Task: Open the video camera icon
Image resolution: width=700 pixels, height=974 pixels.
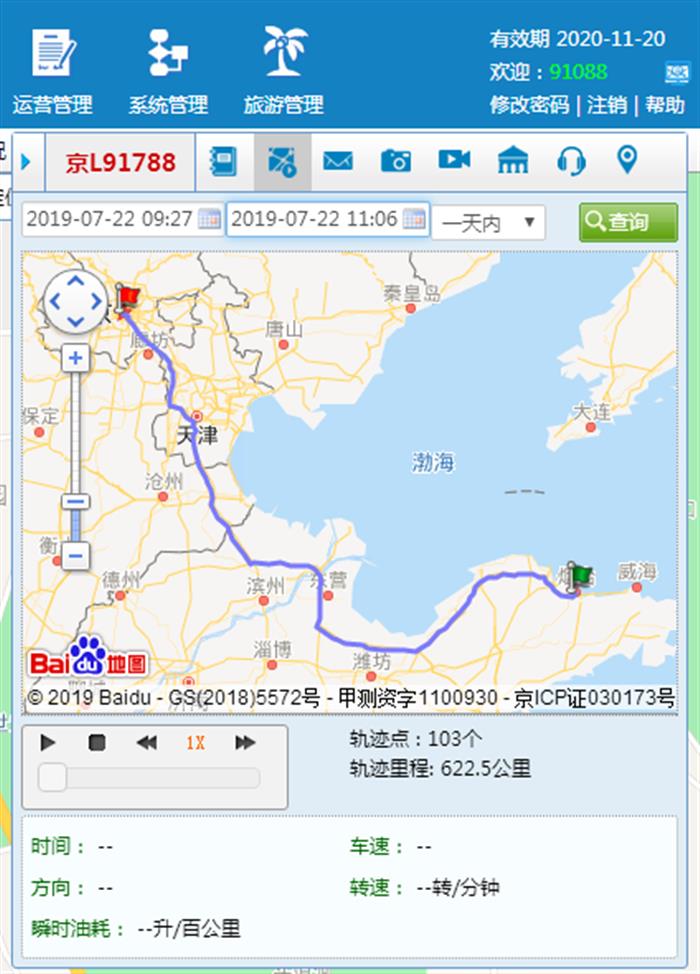Action: pos(454,160)
